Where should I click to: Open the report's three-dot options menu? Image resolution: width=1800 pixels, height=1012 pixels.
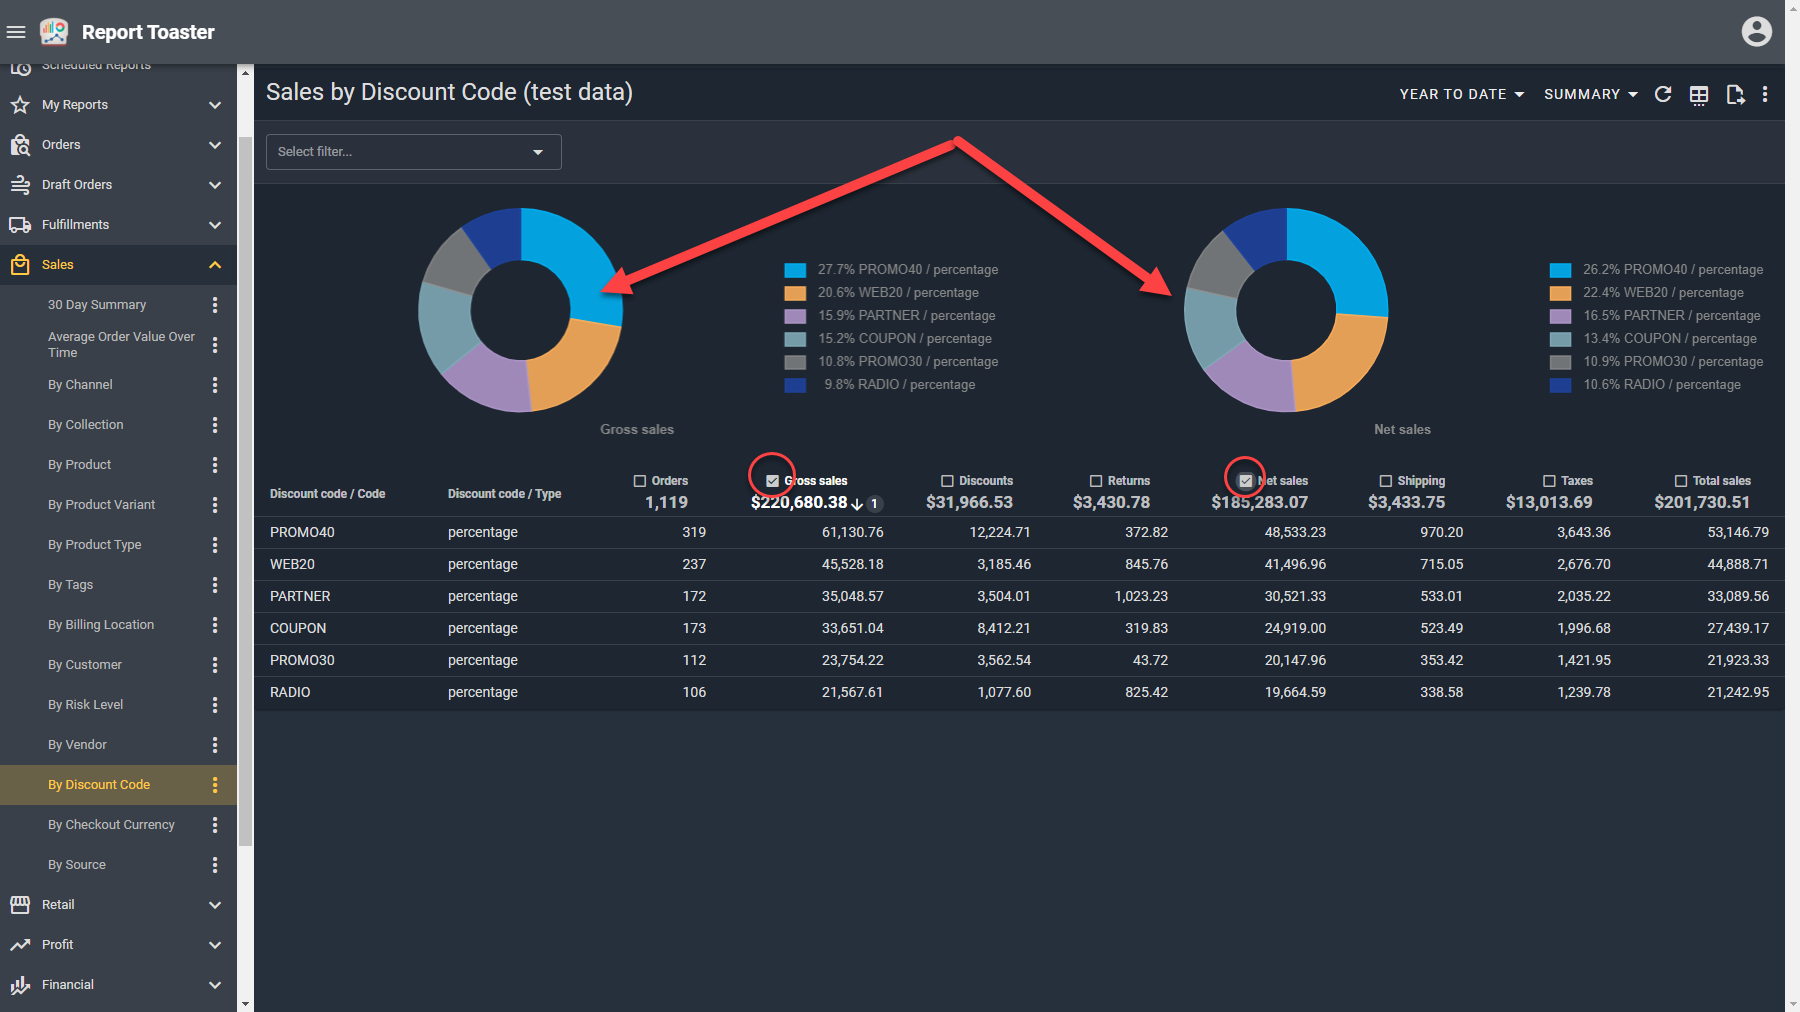tap(1765, 94)
